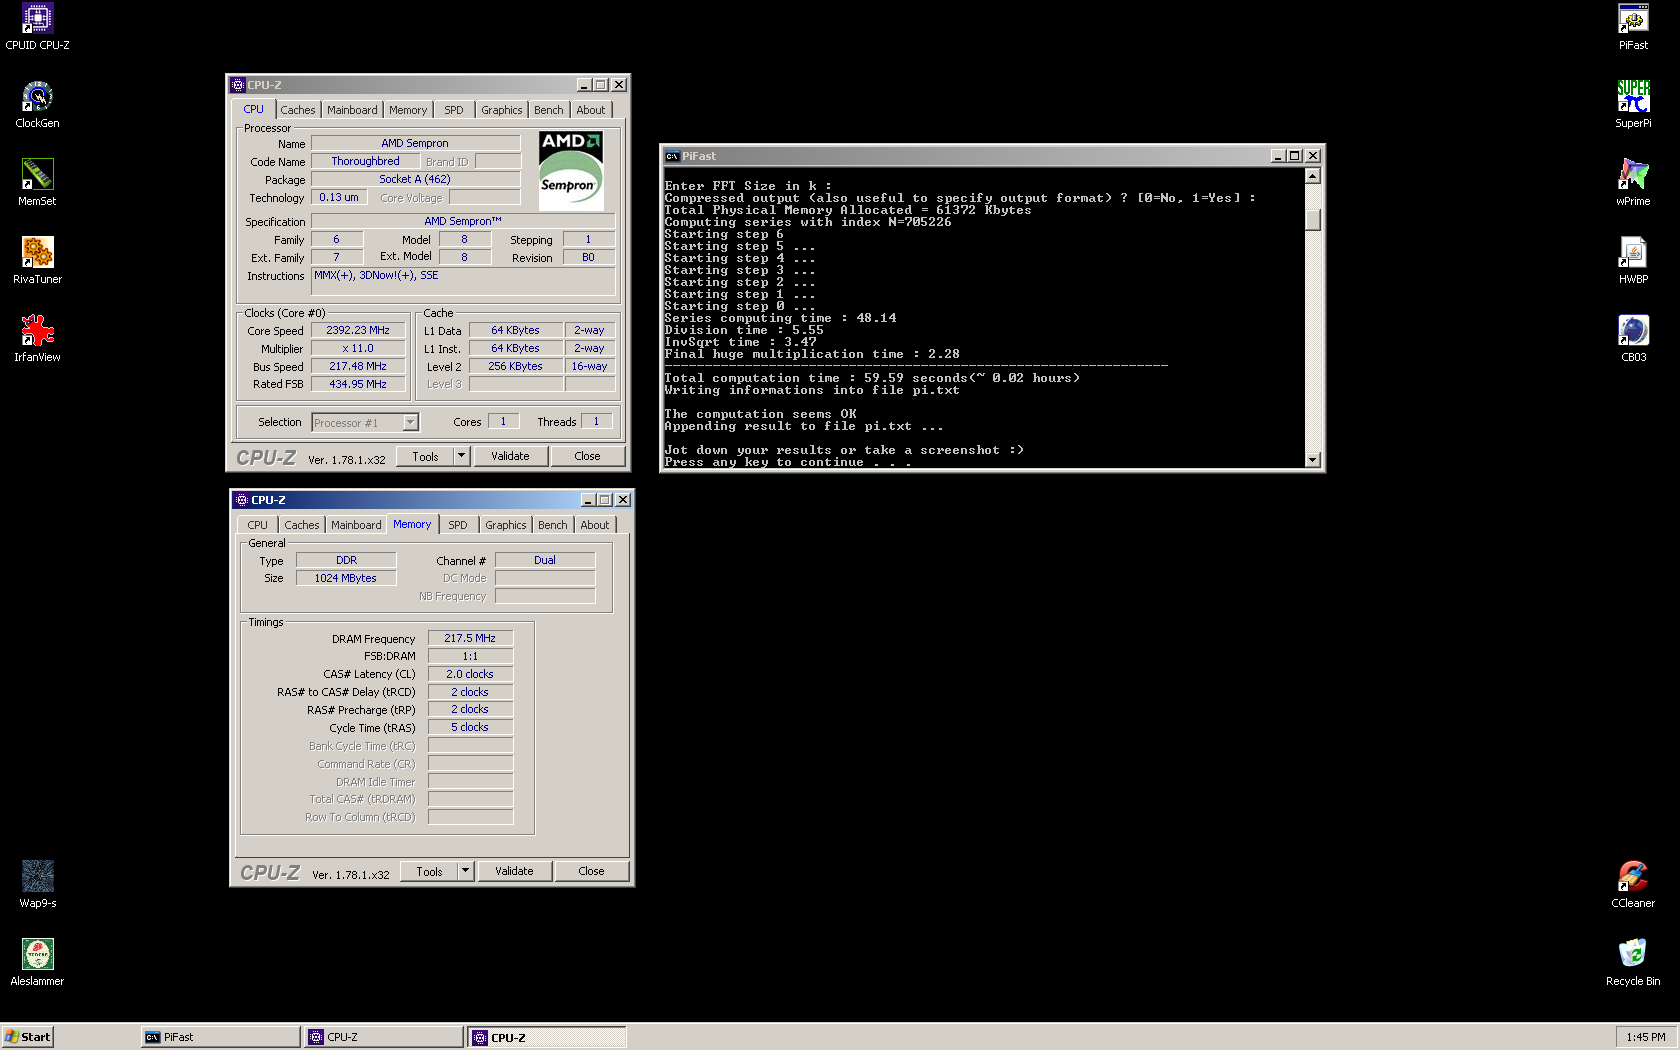Open the CPUID CPU-Z desktop shortcut
1680x1050 pixels.
[x=37, y=27]
